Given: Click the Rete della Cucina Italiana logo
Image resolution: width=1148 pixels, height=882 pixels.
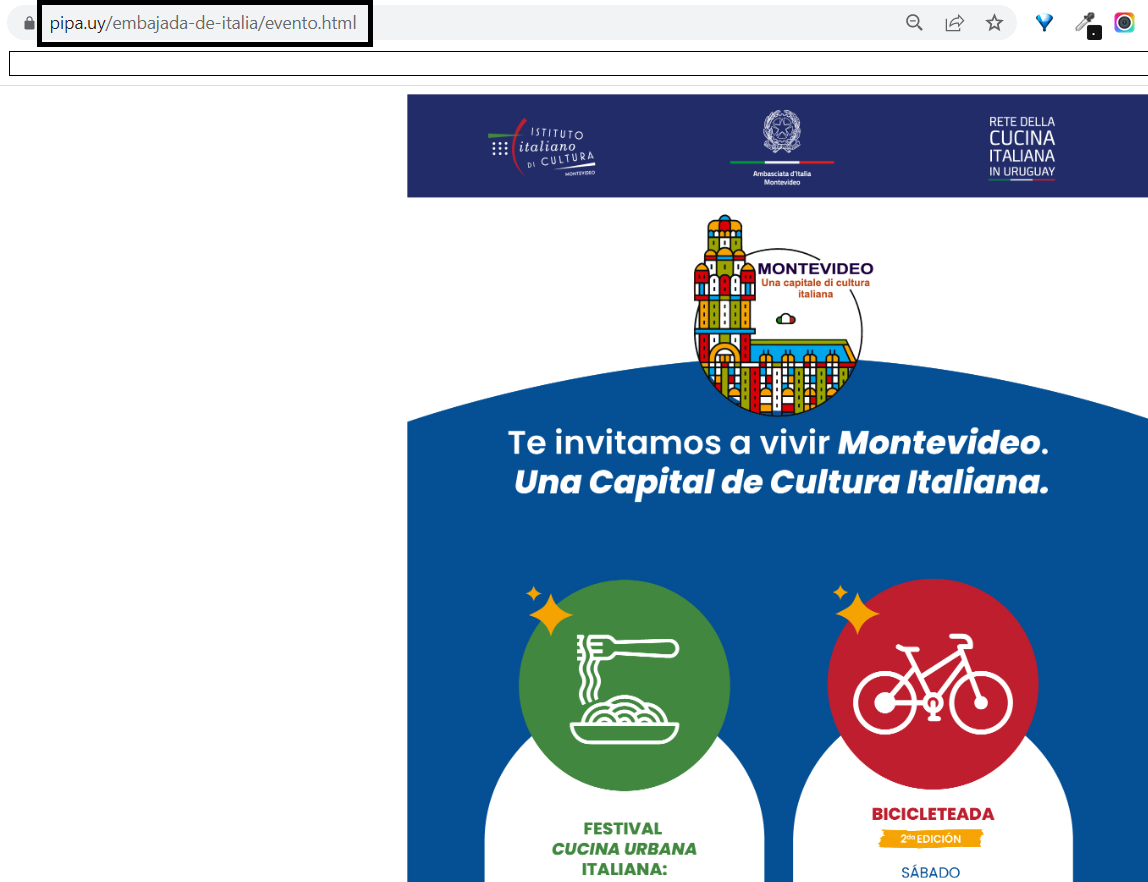Looking at the screenshot, I should 1021,147.
